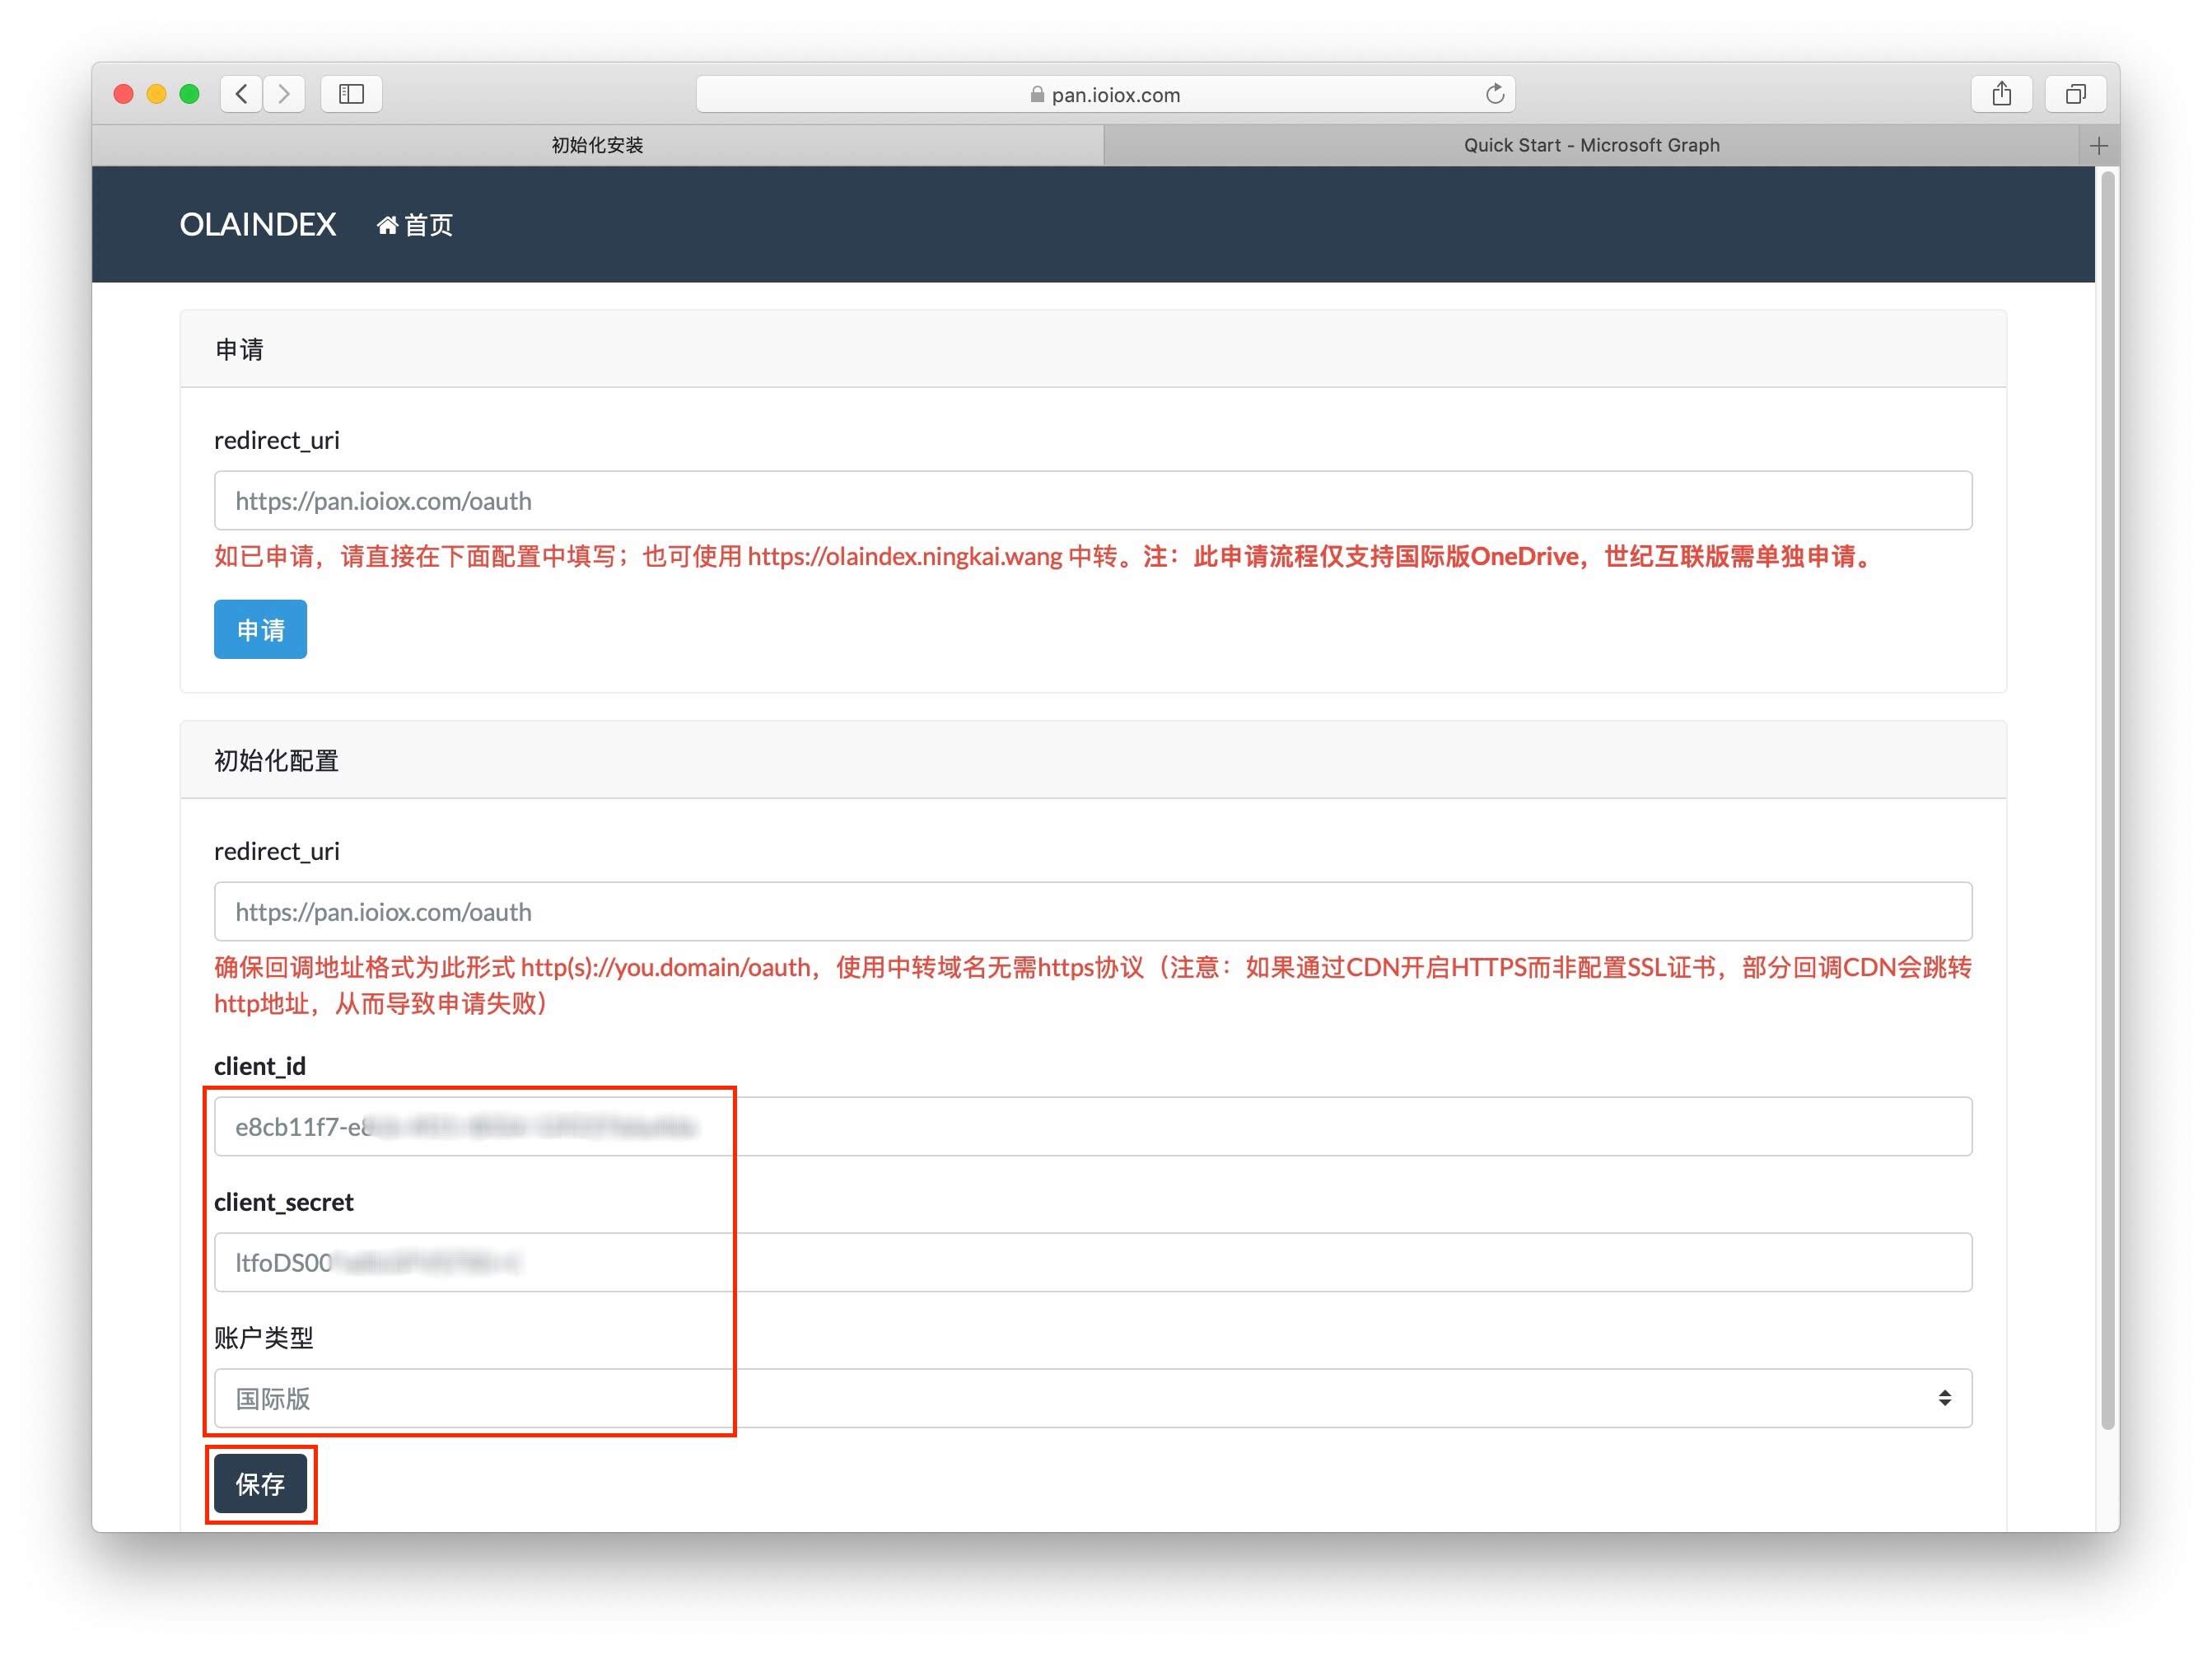
Task: Click redirect_uri field in 初始化配置 section
Action: [x=1092, y=912]
